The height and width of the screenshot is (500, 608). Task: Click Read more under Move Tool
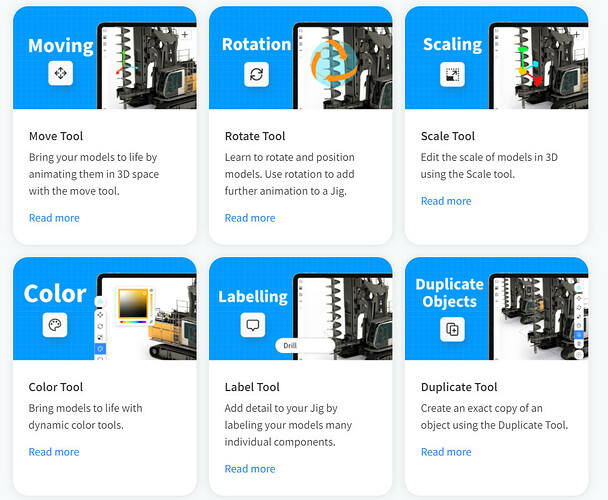click(x=54, y=218)
